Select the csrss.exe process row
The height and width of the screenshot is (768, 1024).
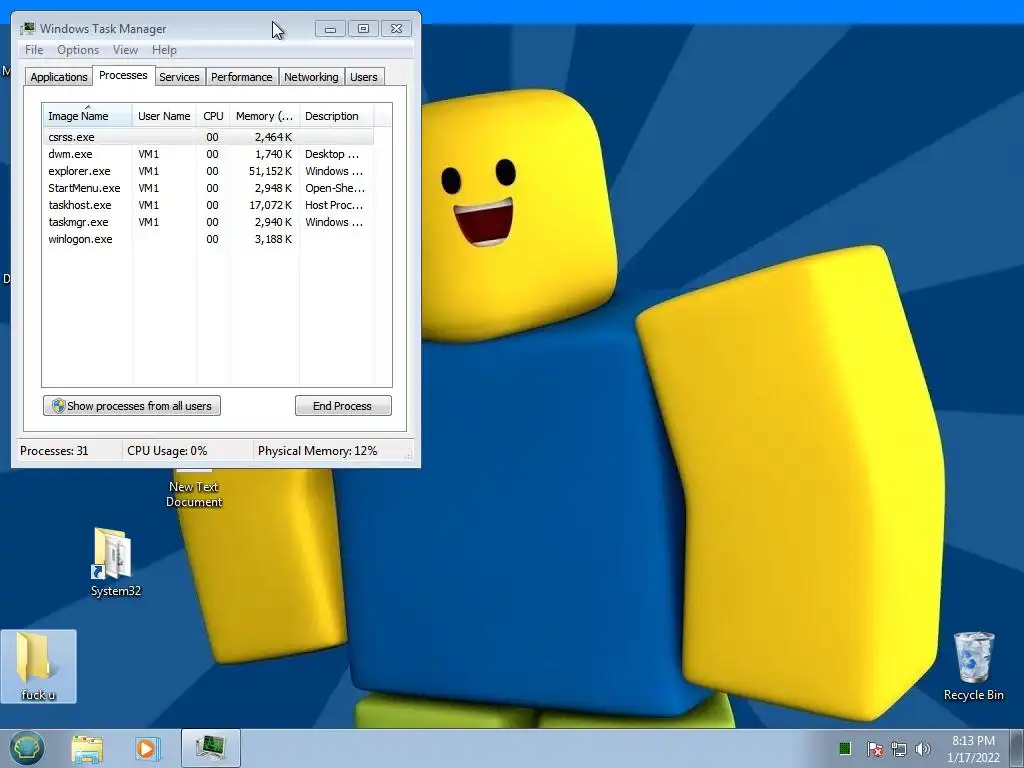pos(208,137)
